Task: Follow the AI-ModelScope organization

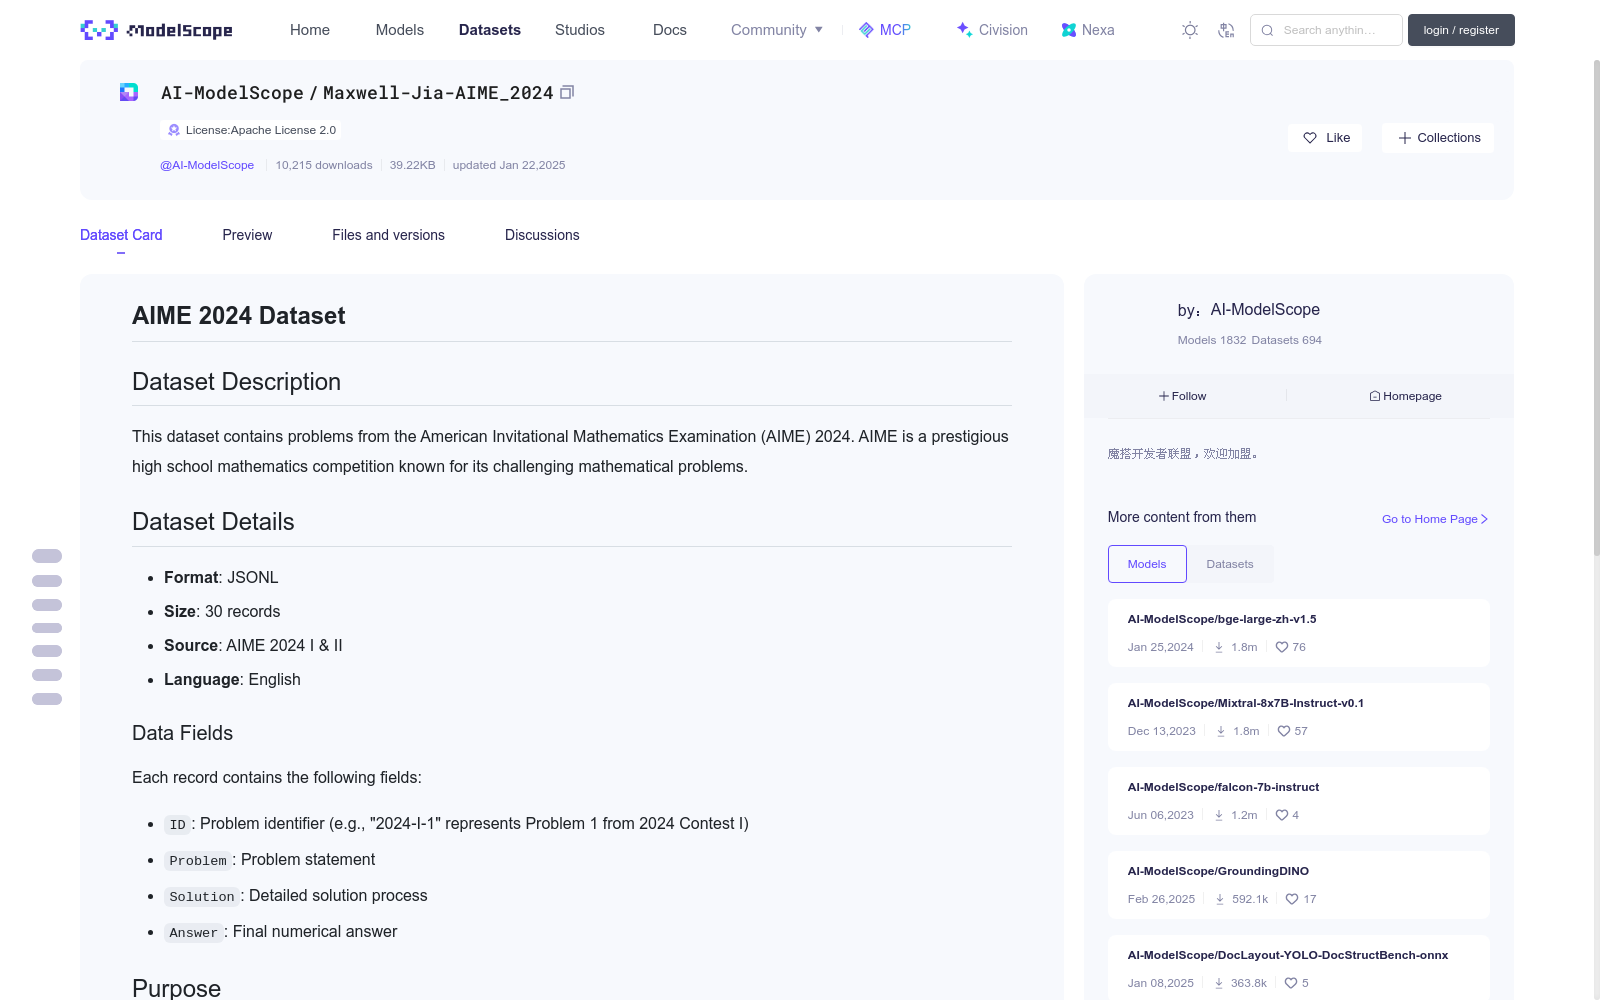Action: pyautogui.click(x=1183, y=396)
